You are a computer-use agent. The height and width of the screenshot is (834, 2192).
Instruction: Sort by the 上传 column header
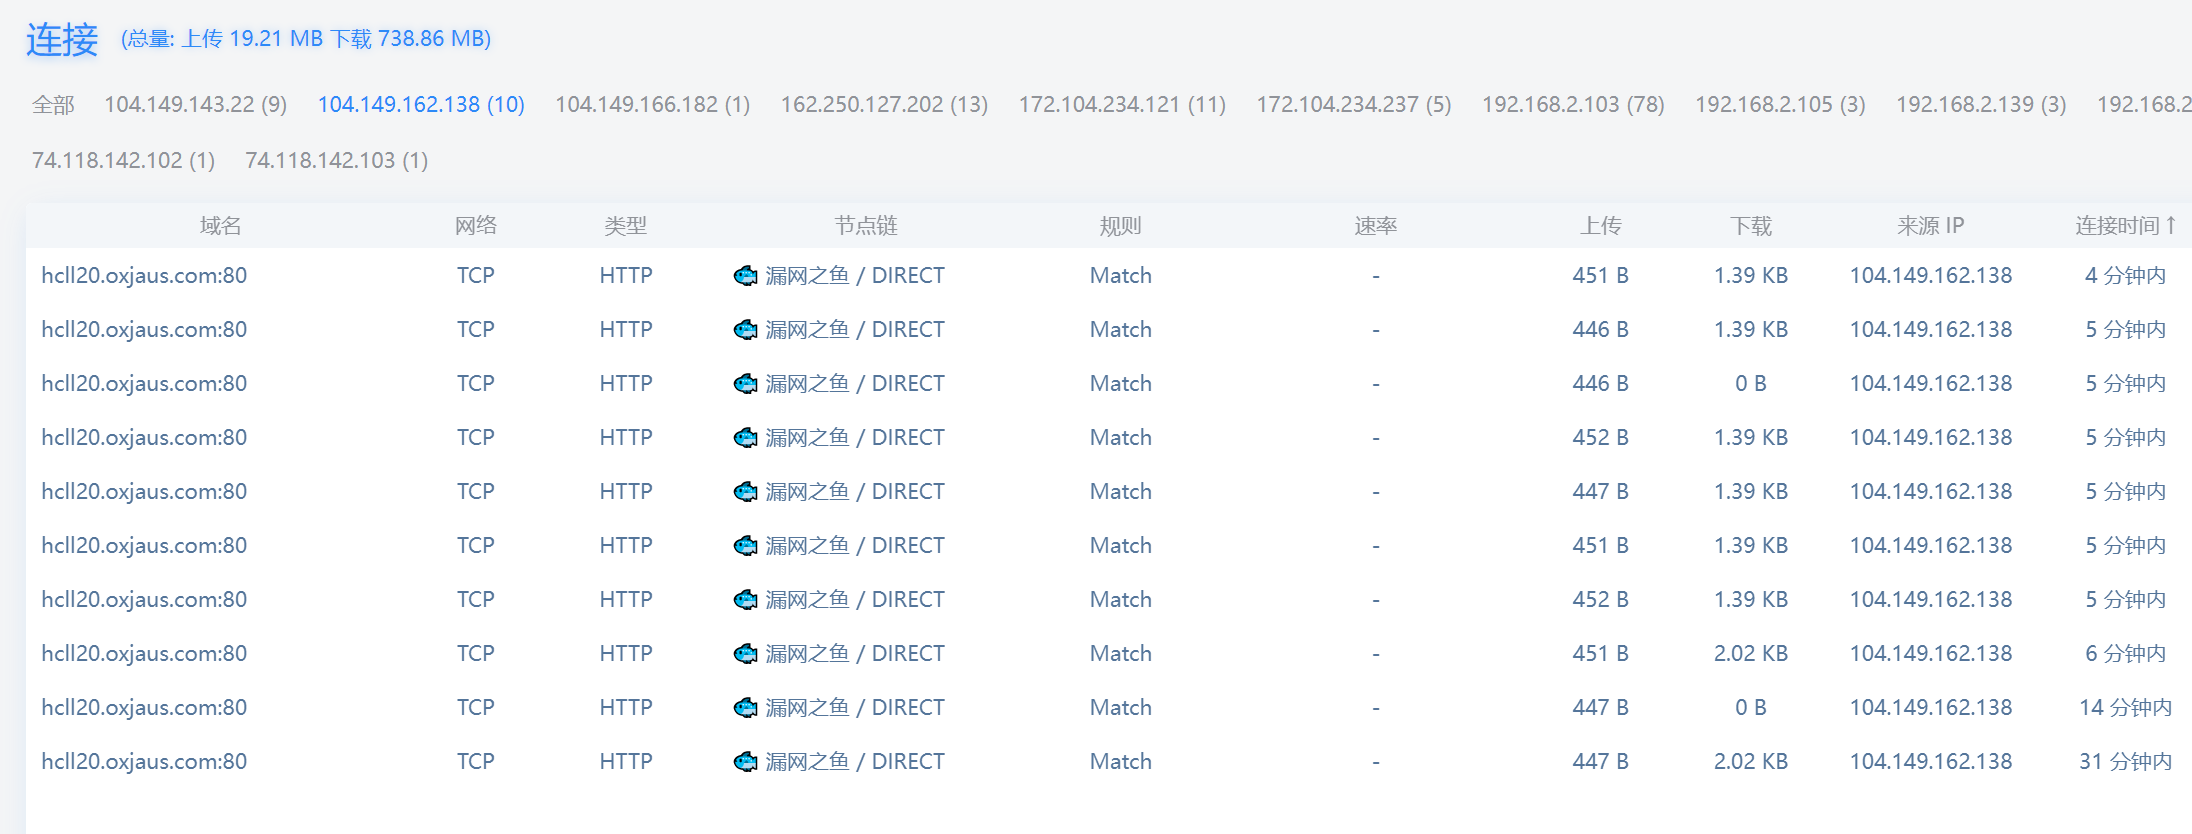click(x=1601, y=226)
